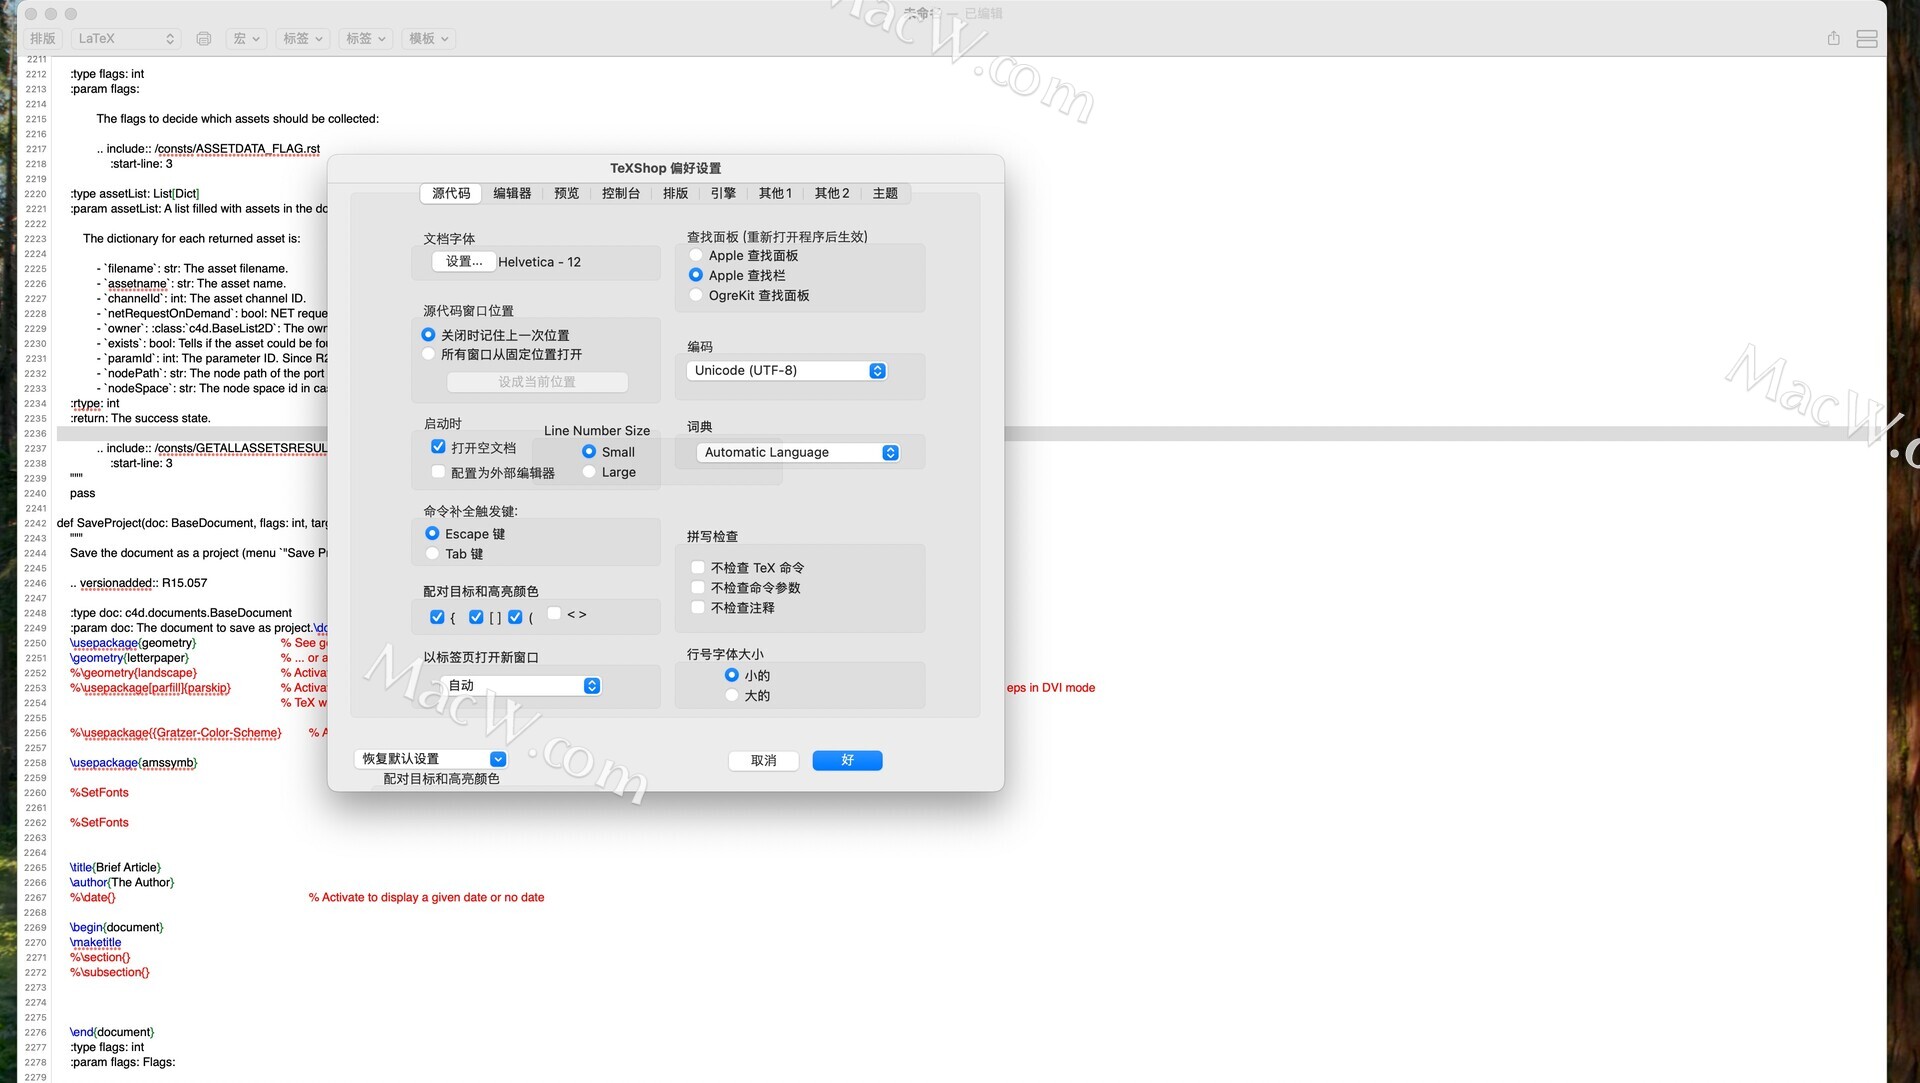The image size is (1920, 1083).
Task: Click the \end{document} line
Action: click(x=112, y=1032)
